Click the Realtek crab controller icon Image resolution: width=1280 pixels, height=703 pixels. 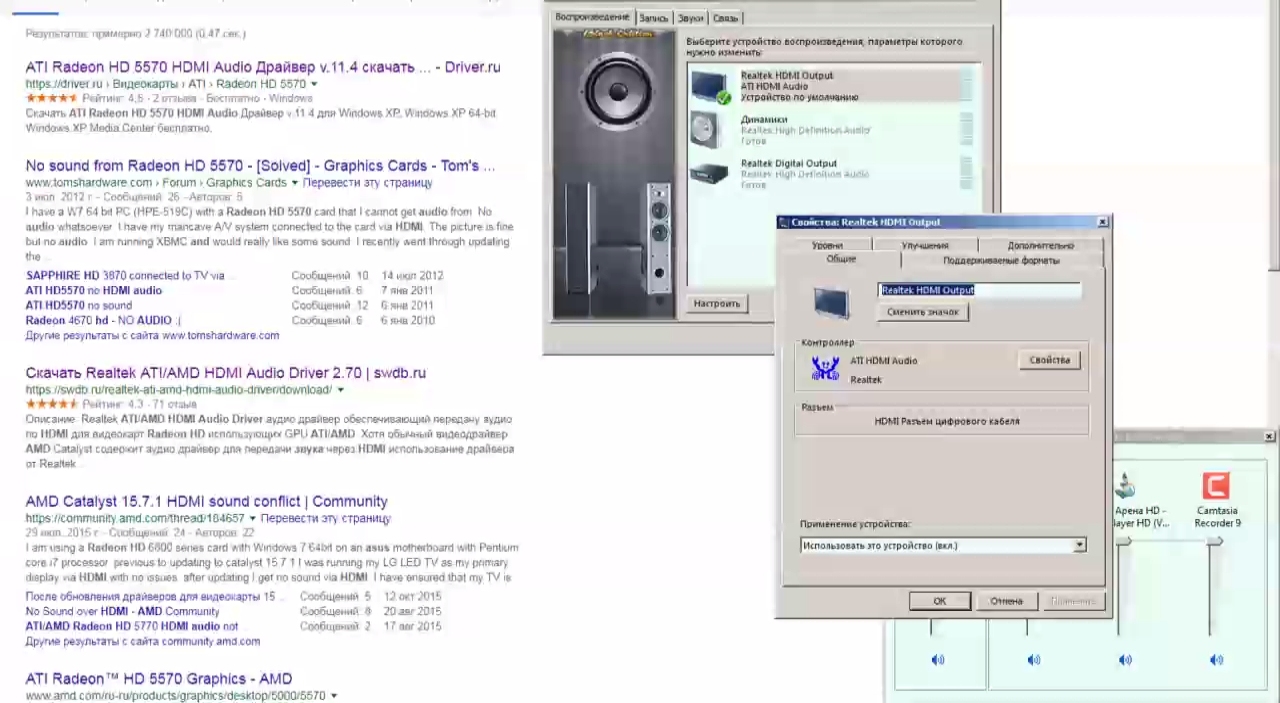[x=825, y=370]
